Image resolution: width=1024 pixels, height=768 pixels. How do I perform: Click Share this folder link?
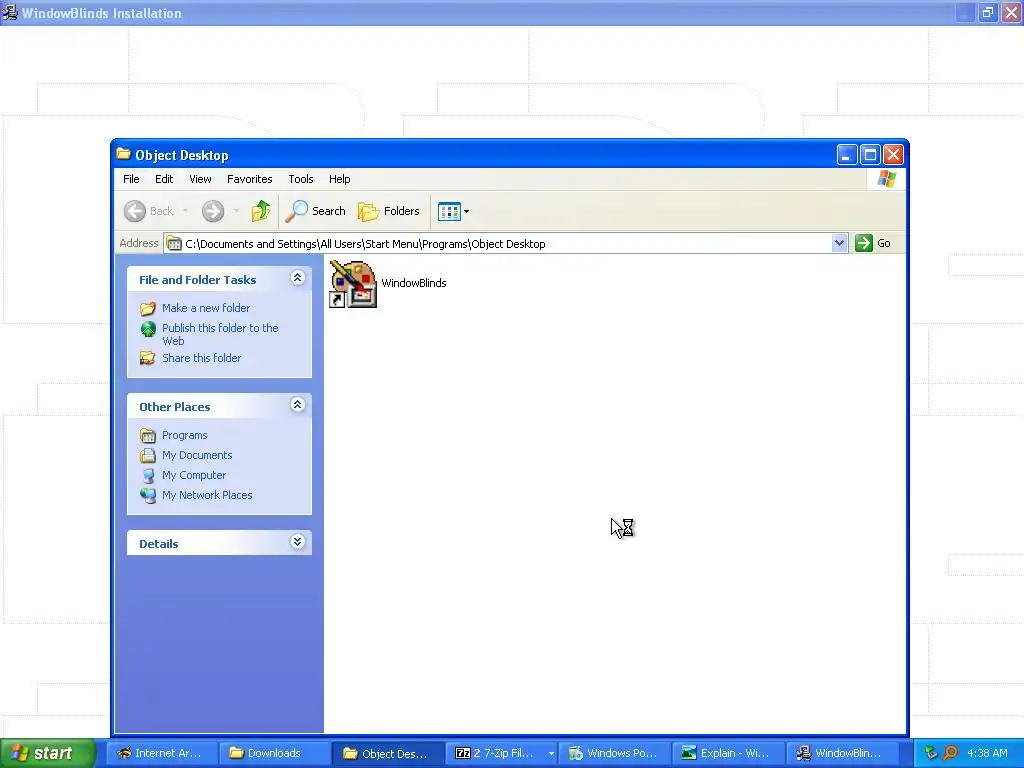[x=201, y=358]
